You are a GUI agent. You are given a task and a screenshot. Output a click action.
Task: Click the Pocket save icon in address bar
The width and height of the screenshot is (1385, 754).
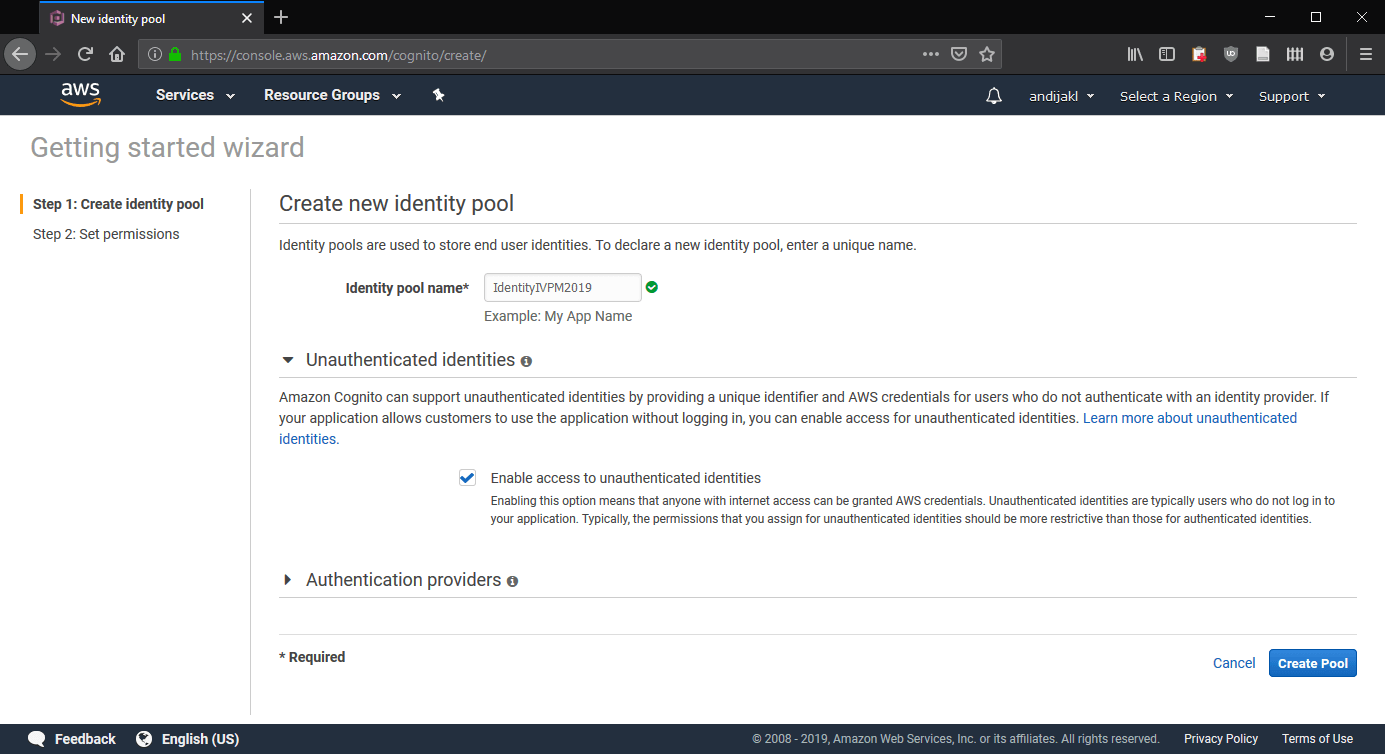(x=958, y=54)
